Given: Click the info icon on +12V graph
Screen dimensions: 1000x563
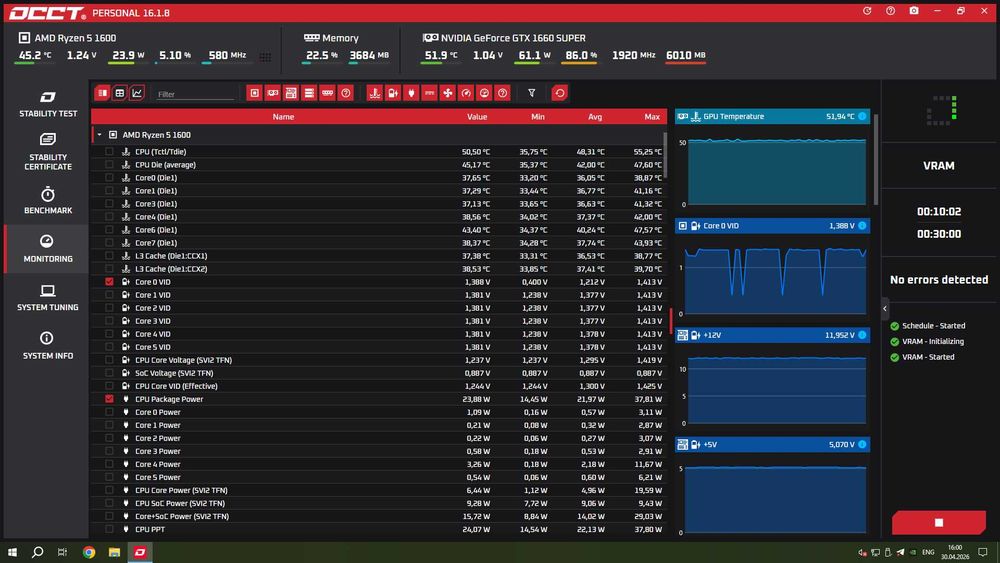Looking at the screenshot, I should (x=862, y=335).
